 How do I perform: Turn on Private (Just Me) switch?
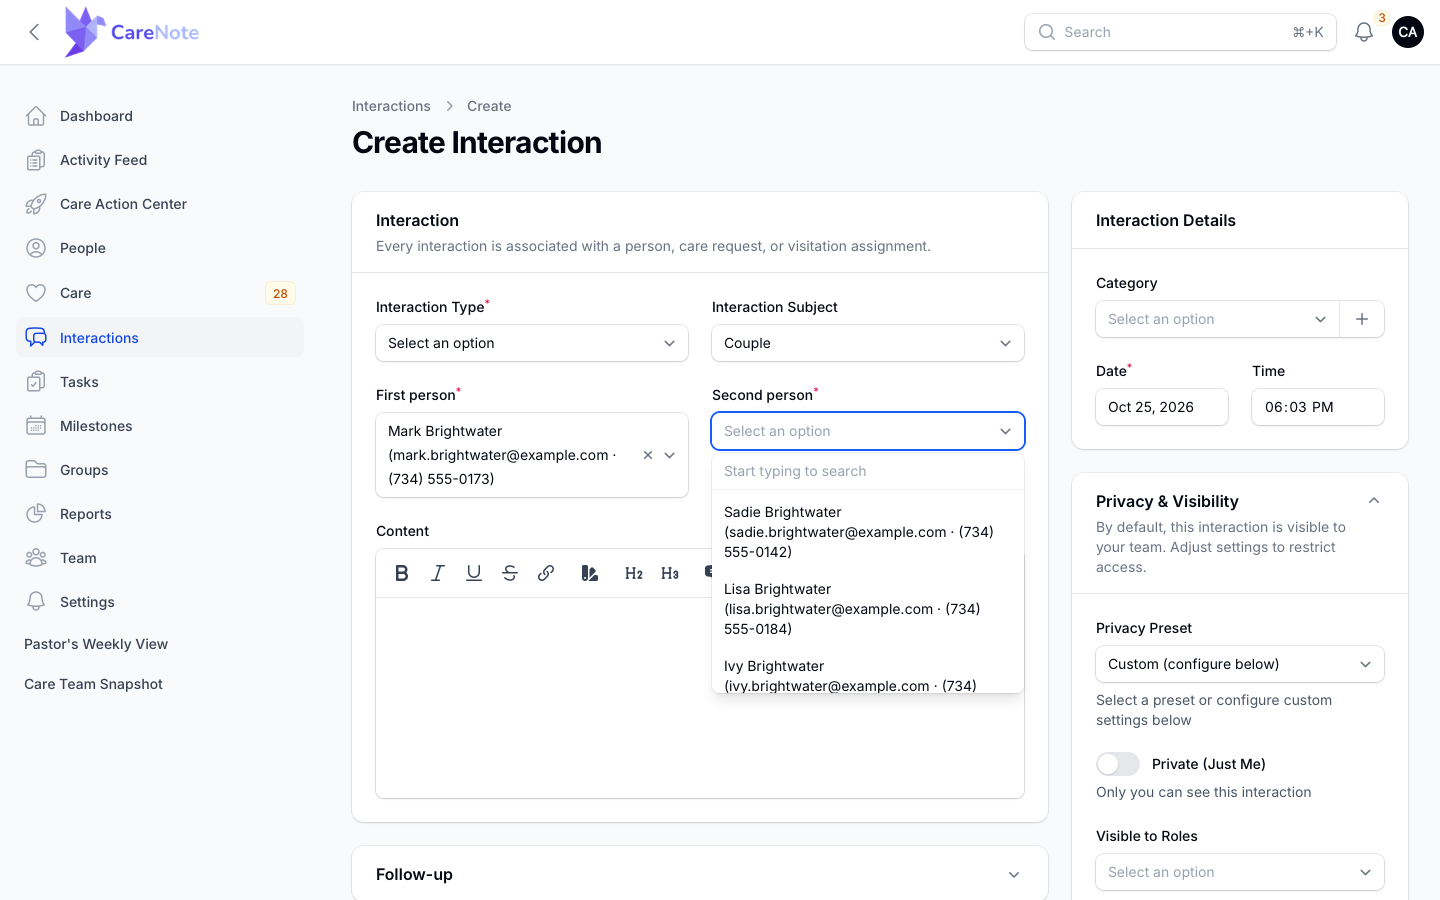pyautogui.click(x=1118, y=764)
